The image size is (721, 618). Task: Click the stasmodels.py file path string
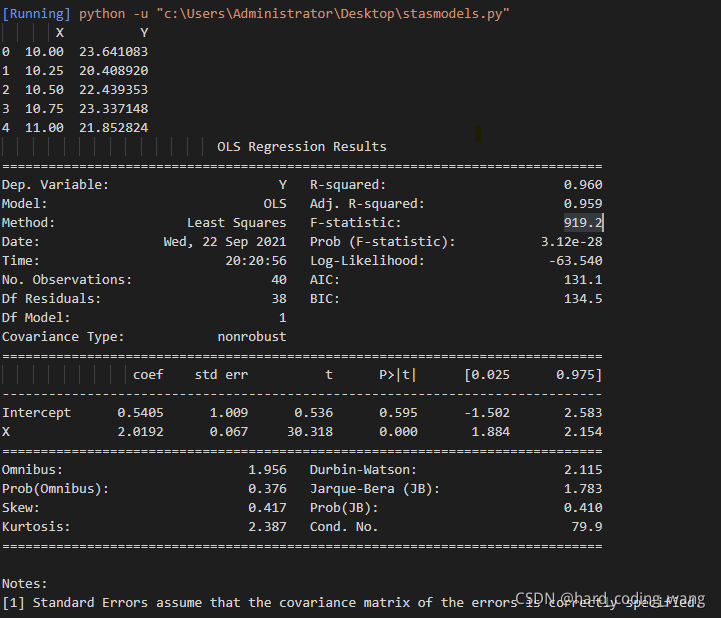333,14
